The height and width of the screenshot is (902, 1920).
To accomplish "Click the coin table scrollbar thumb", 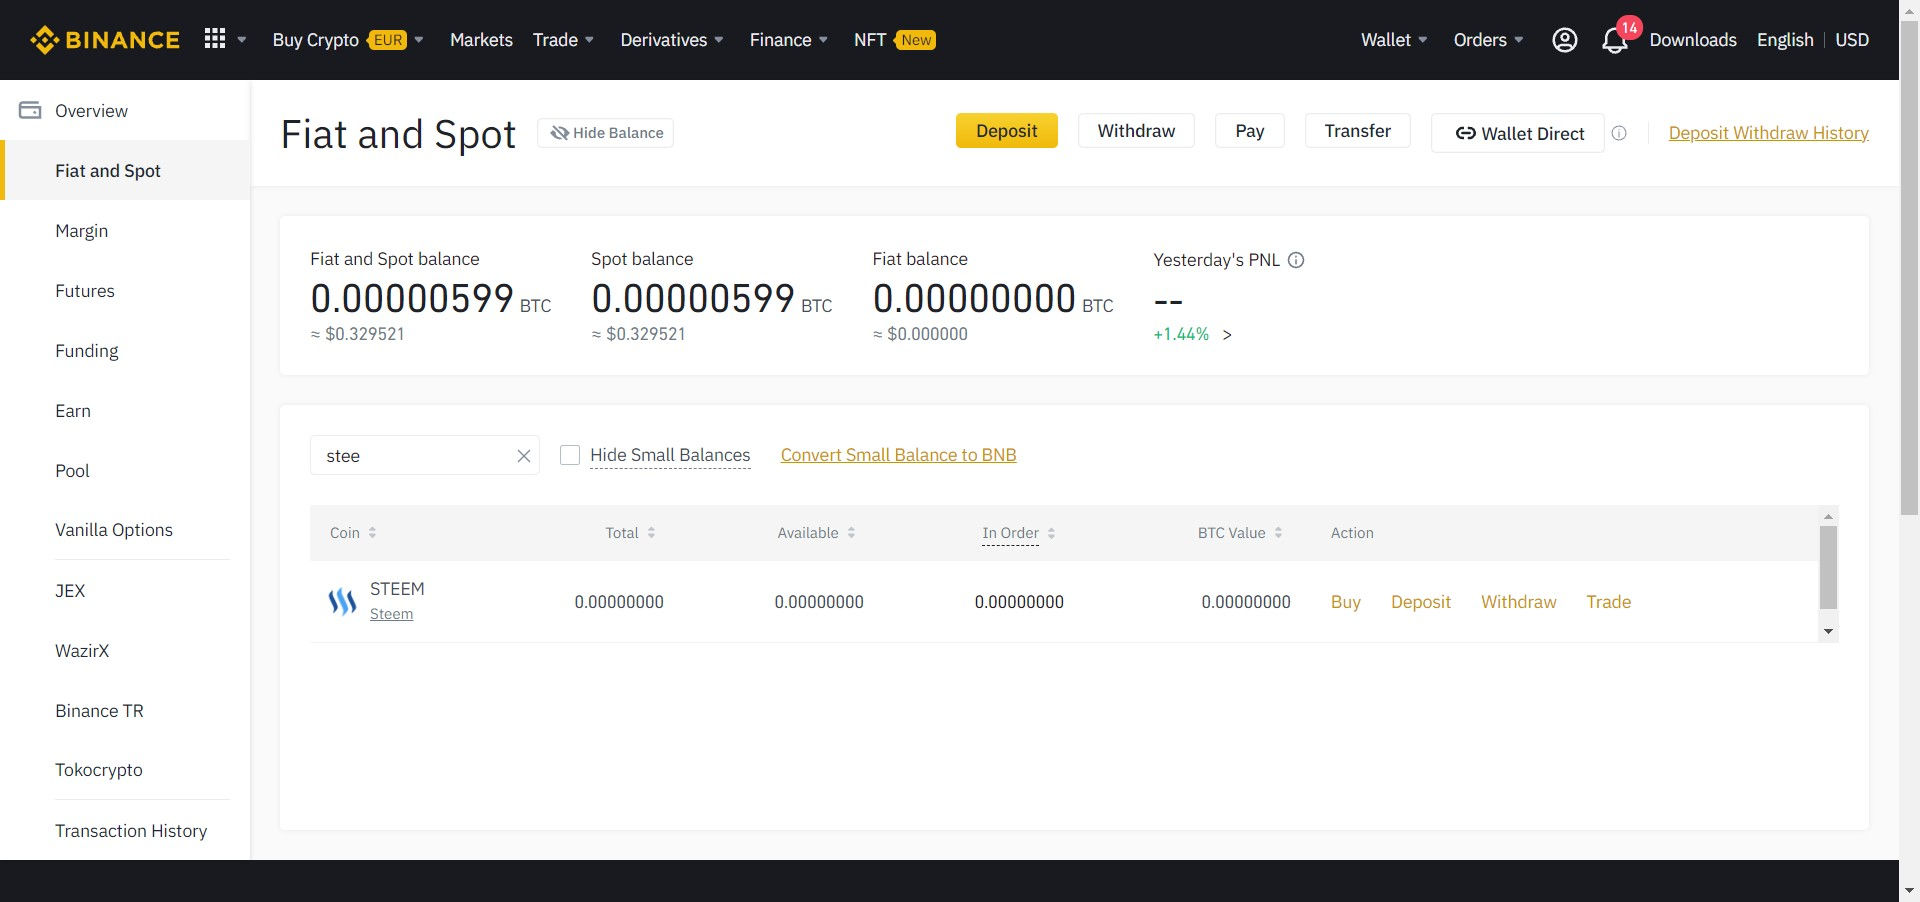I will point(1828,567).
